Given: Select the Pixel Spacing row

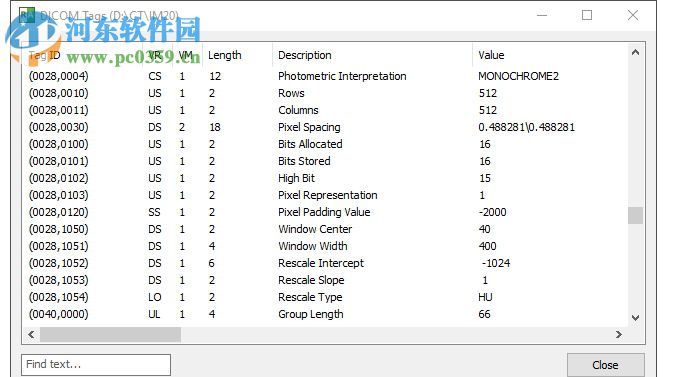Looking at the screenshot, I should tap(325, 127).
